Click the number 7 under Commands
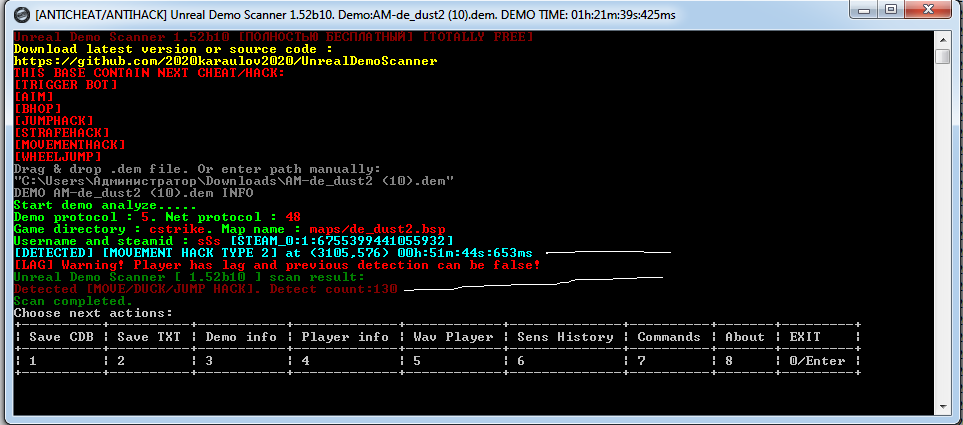The image size is (963, 425). click(641, 361)
